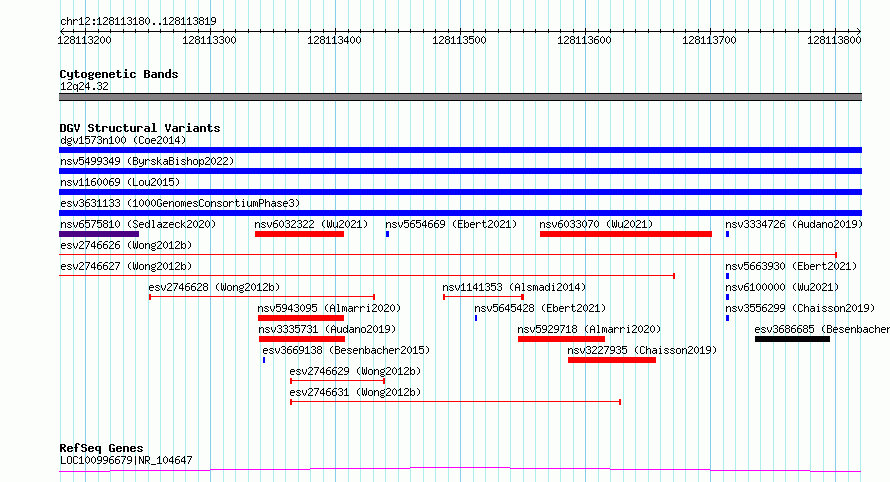Open the nsv1160069 (Lou2015) variant label

point(120,182)
